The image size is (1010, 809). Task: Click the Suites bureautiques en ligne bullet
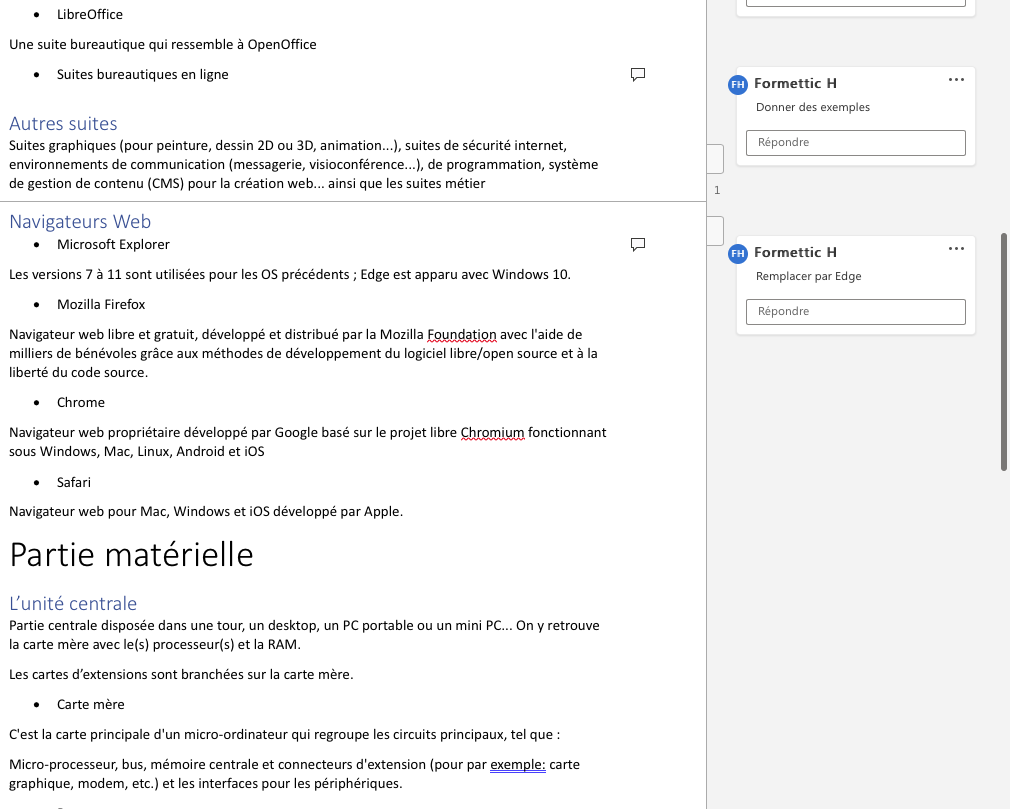[142, 75]
